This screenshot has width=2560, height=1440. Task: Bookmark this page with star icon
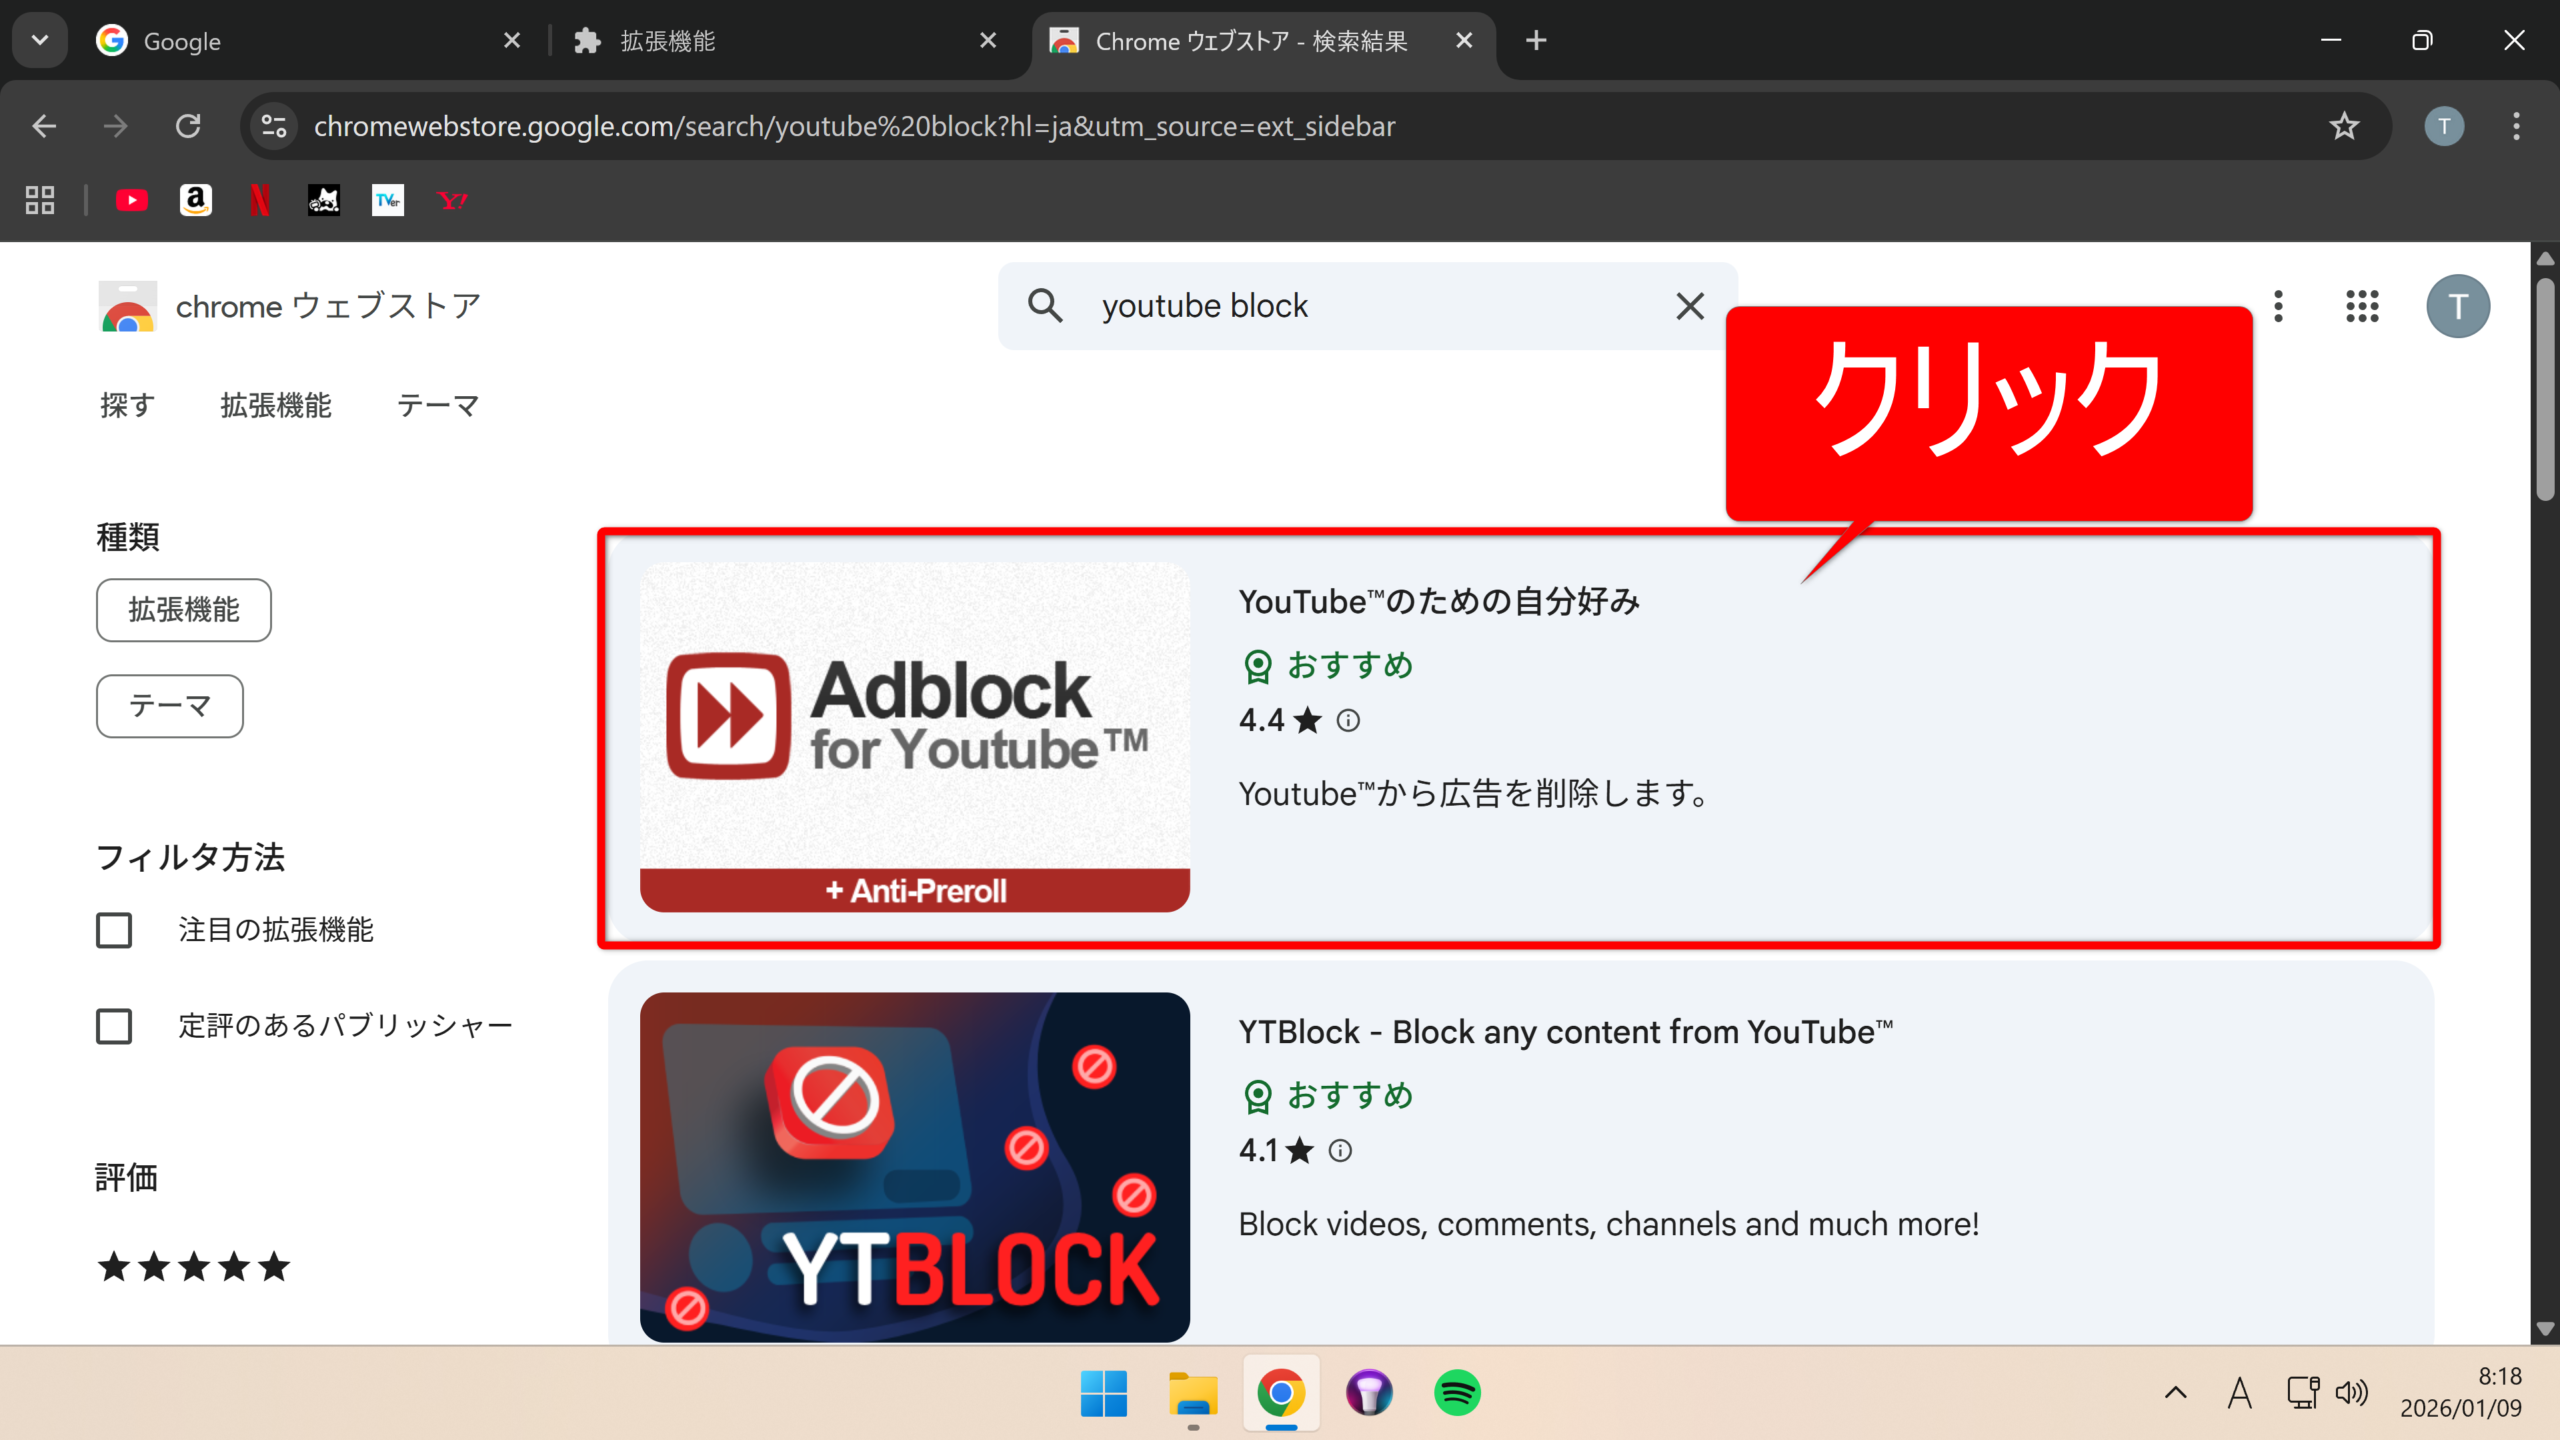point(2344,126)
